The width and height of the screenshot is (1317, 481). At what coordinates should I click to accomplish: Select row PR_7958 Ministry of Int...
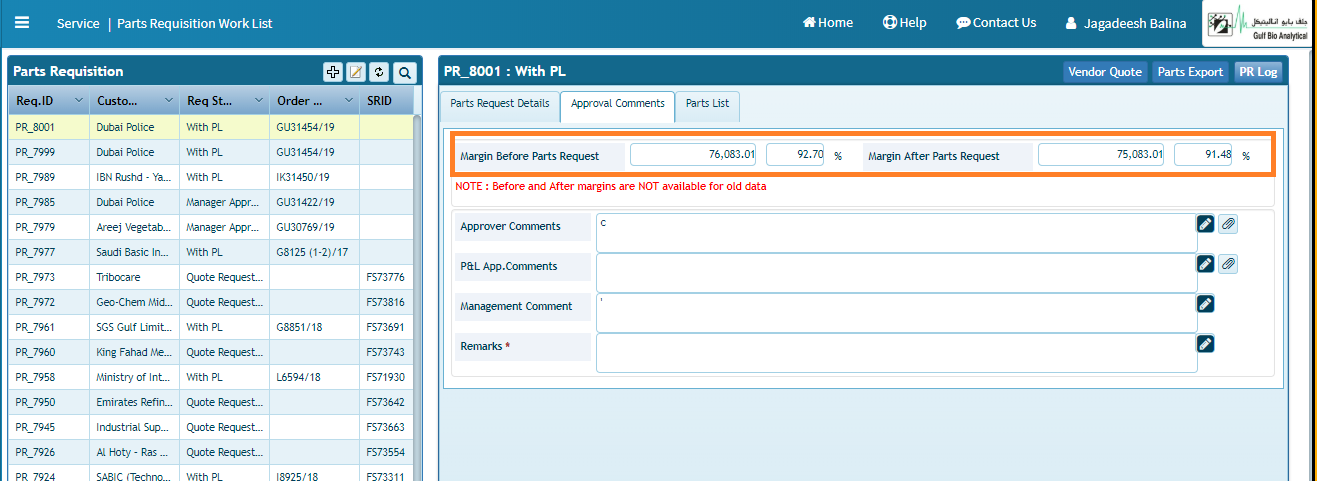pyautogui.click(x=211, y=377)
